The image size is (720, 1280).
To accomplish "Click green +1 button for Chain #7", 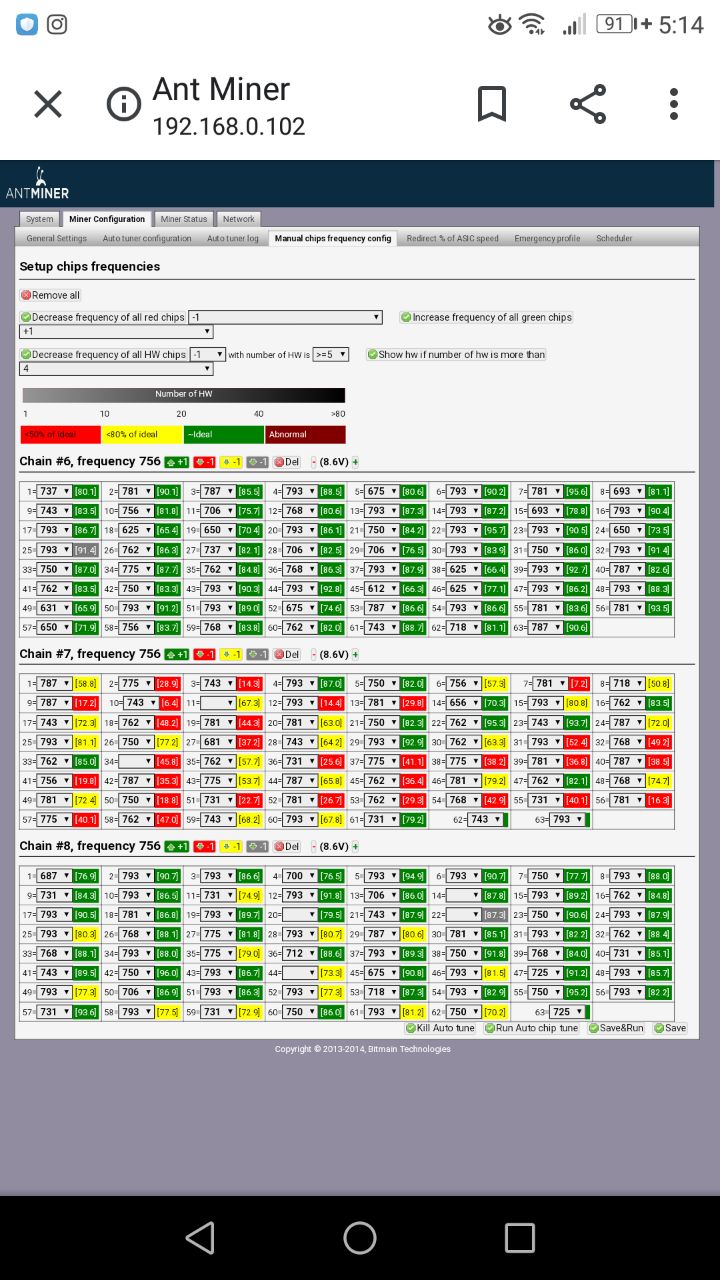I will tap(177, 654).
